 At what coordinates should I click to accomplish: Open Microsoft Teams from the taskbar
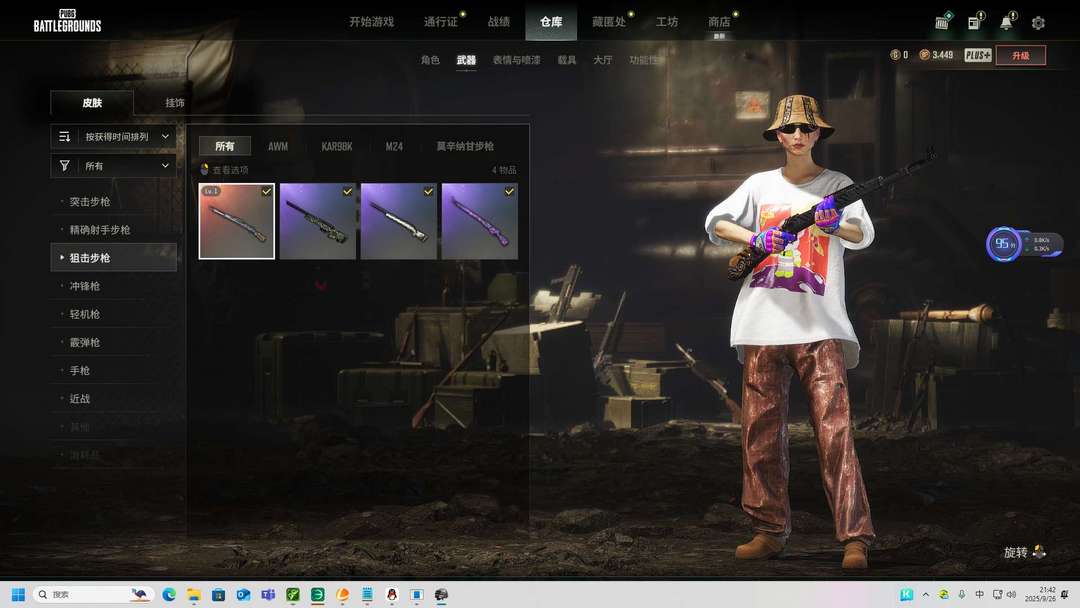tap(268, 594)
